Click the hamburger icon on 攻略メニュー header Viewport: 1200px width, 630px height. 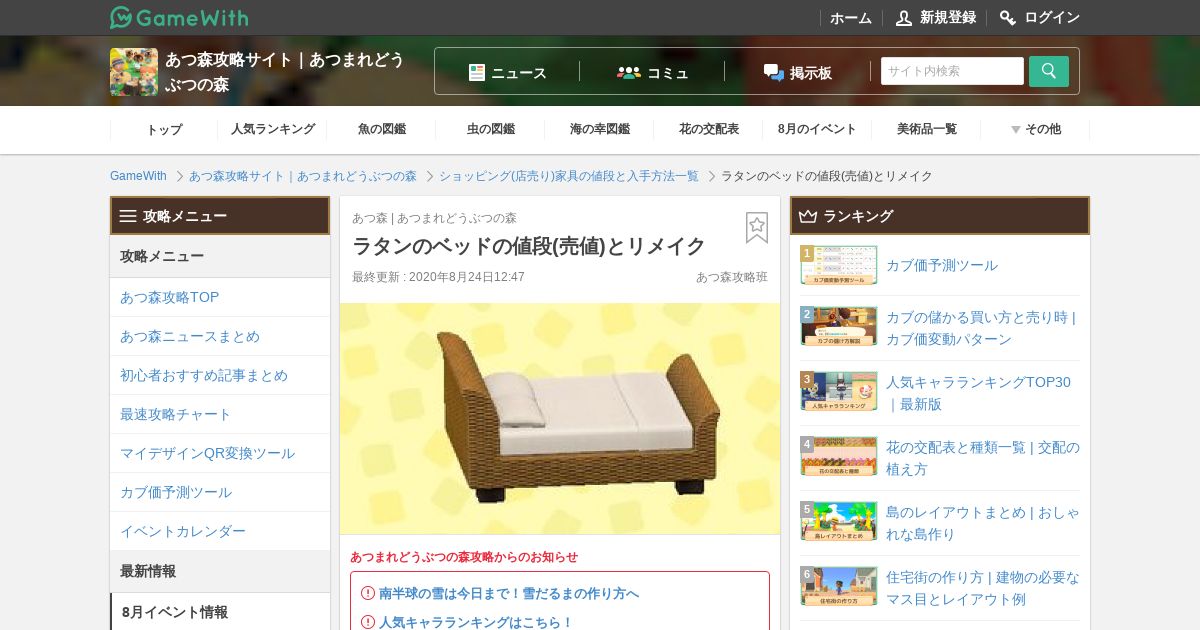point(128,216)
